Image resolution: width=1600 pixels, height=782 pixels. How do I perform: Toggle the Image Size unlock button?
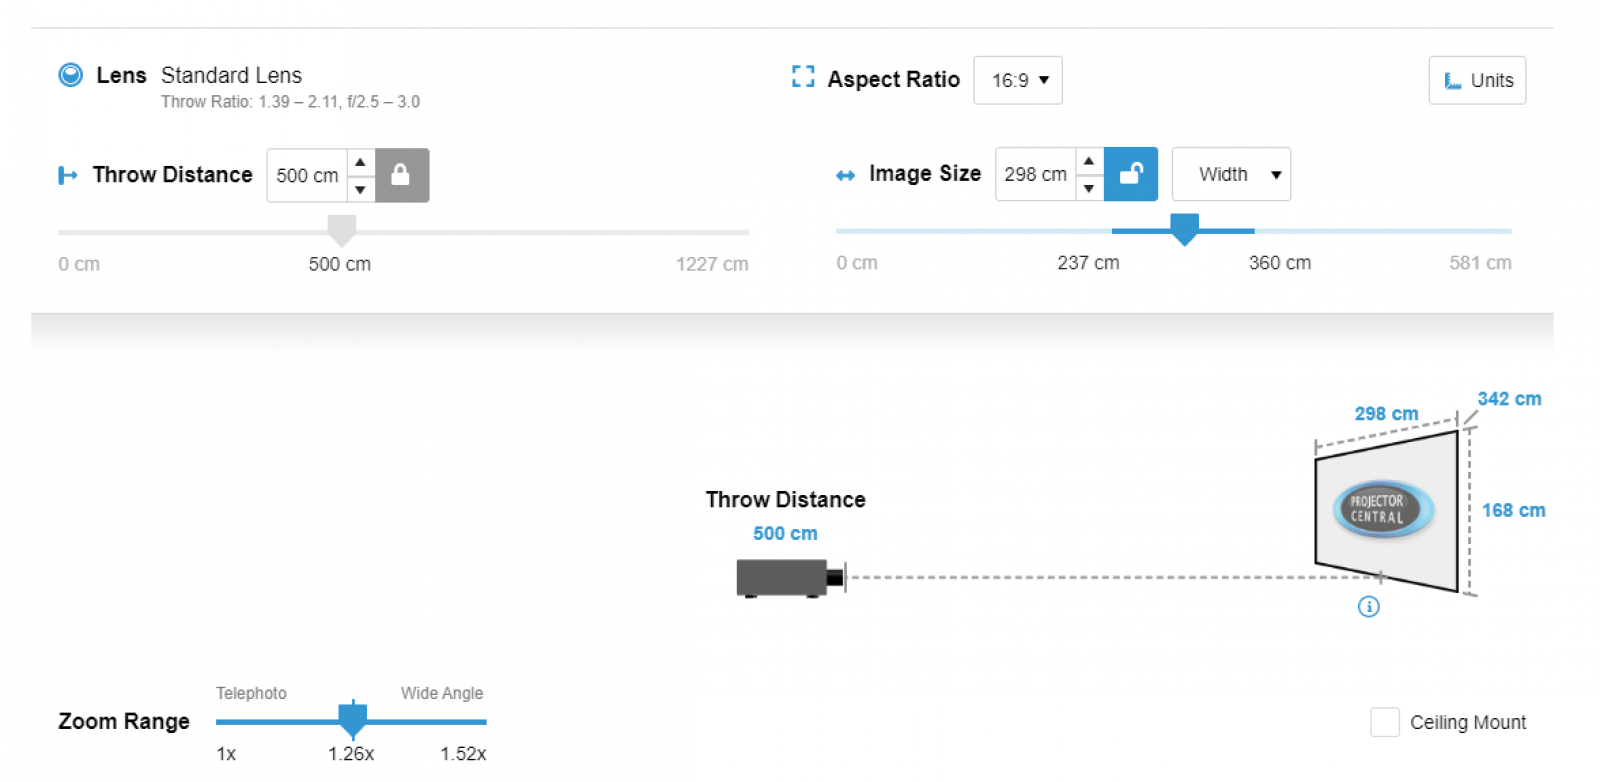tap(1130, 175)
